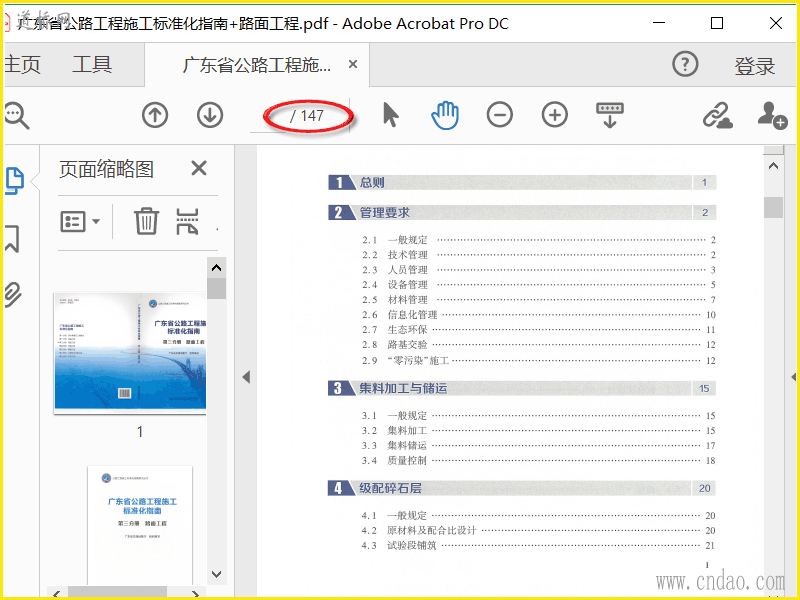800x600 pixels.
Task: Open the scrolling page display tool
Action: pos(610,115)
